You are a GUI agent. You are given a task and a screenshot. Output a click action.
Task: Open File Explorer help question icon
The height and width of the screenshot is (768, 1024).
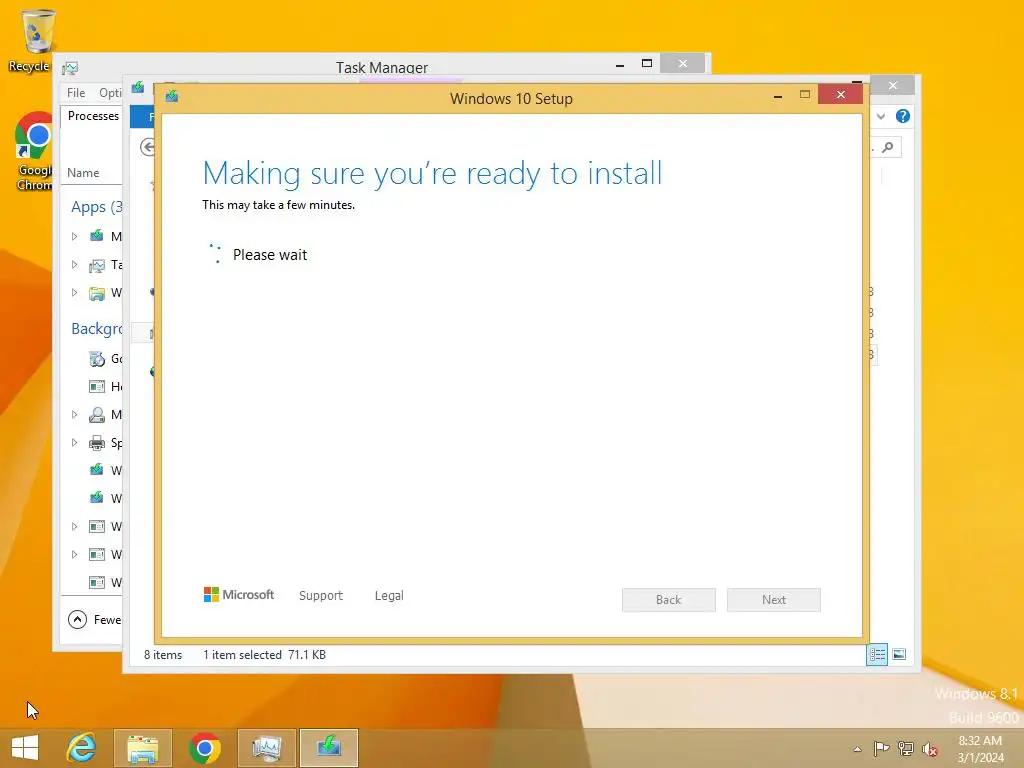903,116
